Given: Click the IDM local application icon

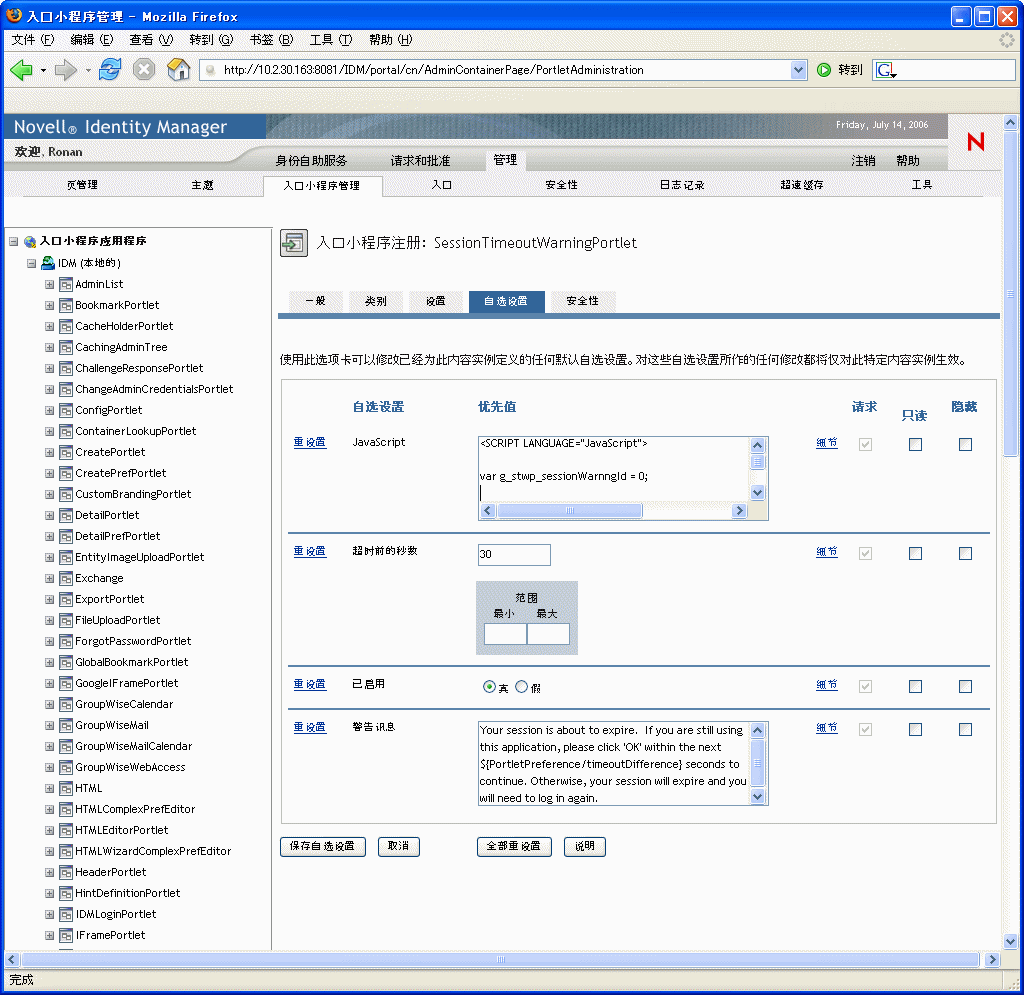Looking at the screenshot, I should (48, 263).
